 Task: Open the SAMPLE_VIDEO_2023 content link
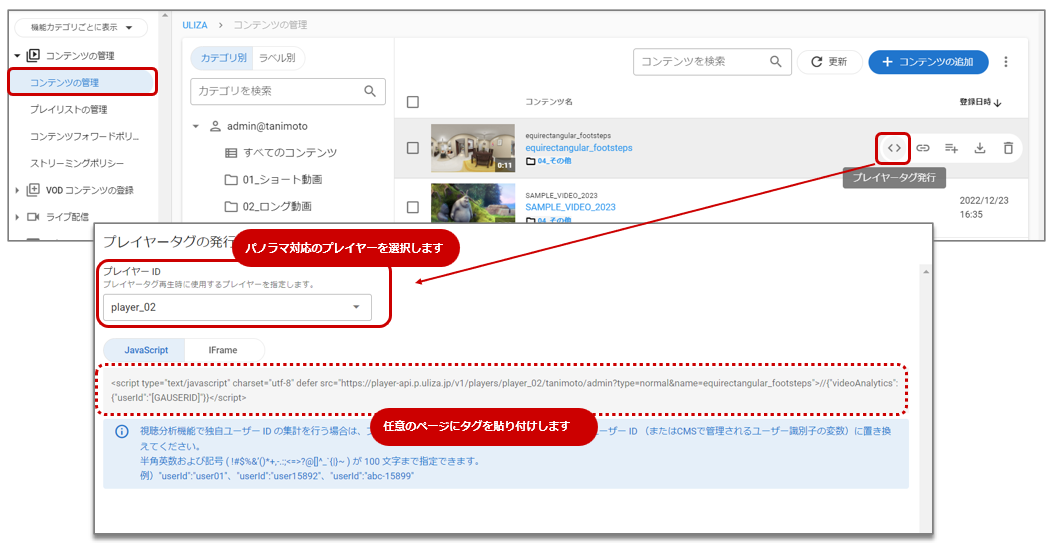point(570,207)
